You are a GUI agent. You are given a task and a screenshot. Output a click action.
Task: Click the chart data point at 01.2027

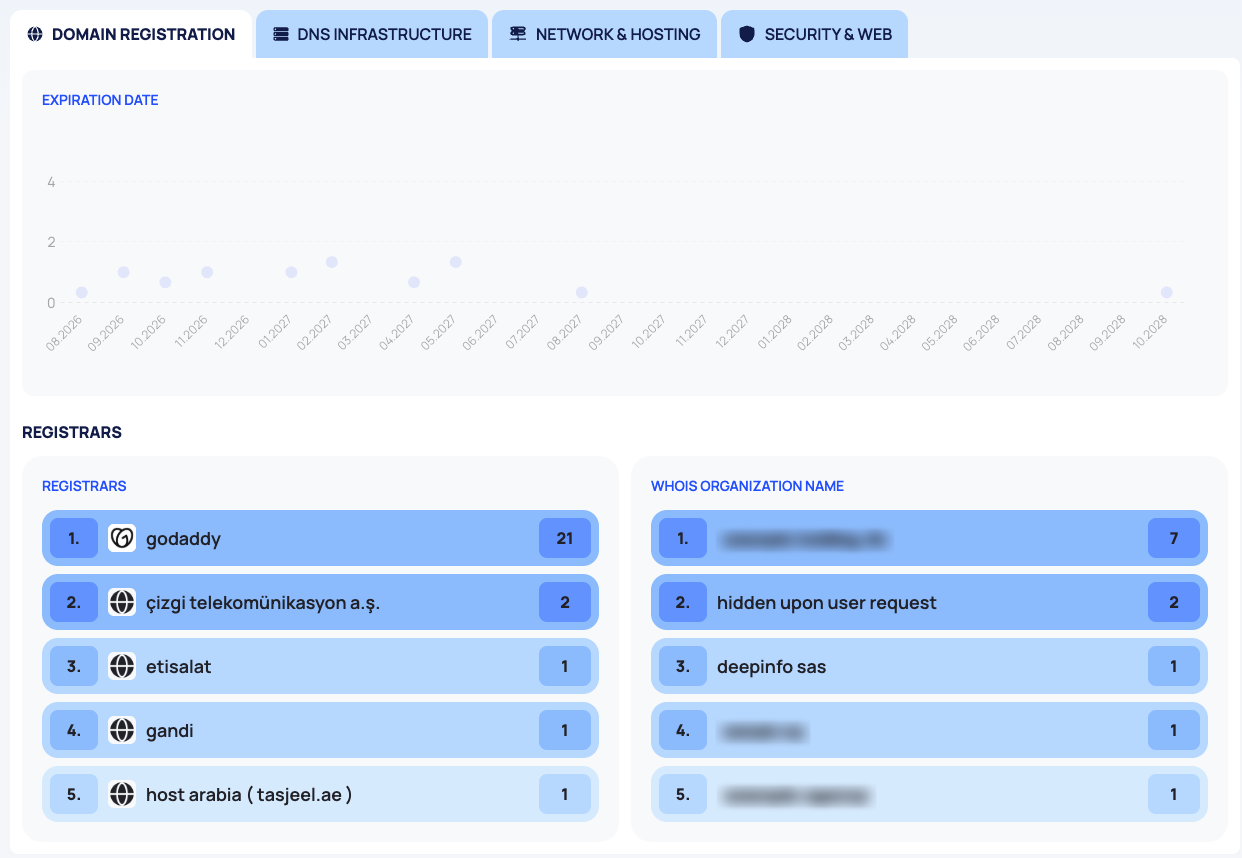[291, 272]
